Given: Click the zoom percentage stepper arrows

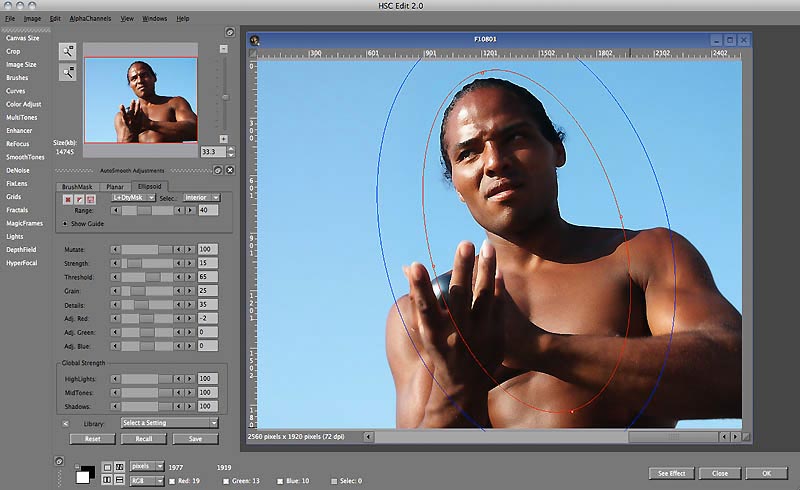Looking at the screenshot, I should click(231, 152).
